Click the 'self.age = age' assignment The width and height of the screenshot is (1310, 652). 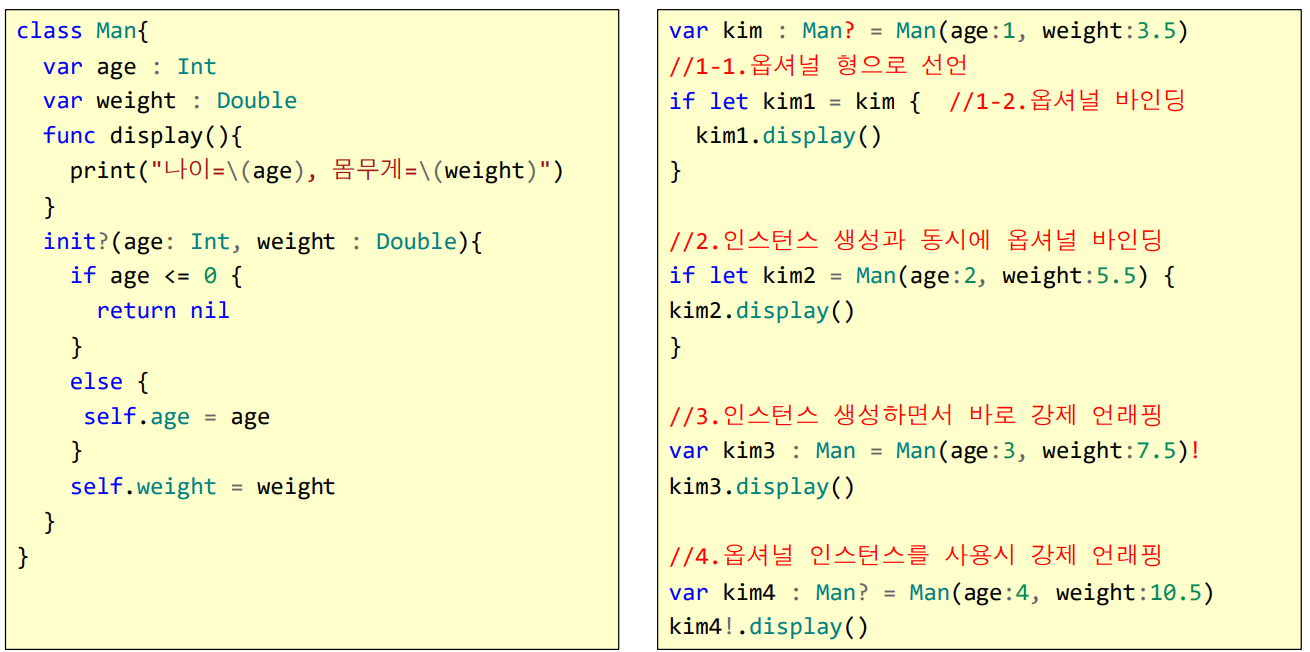pyautogui.click(x=176, y=417)
